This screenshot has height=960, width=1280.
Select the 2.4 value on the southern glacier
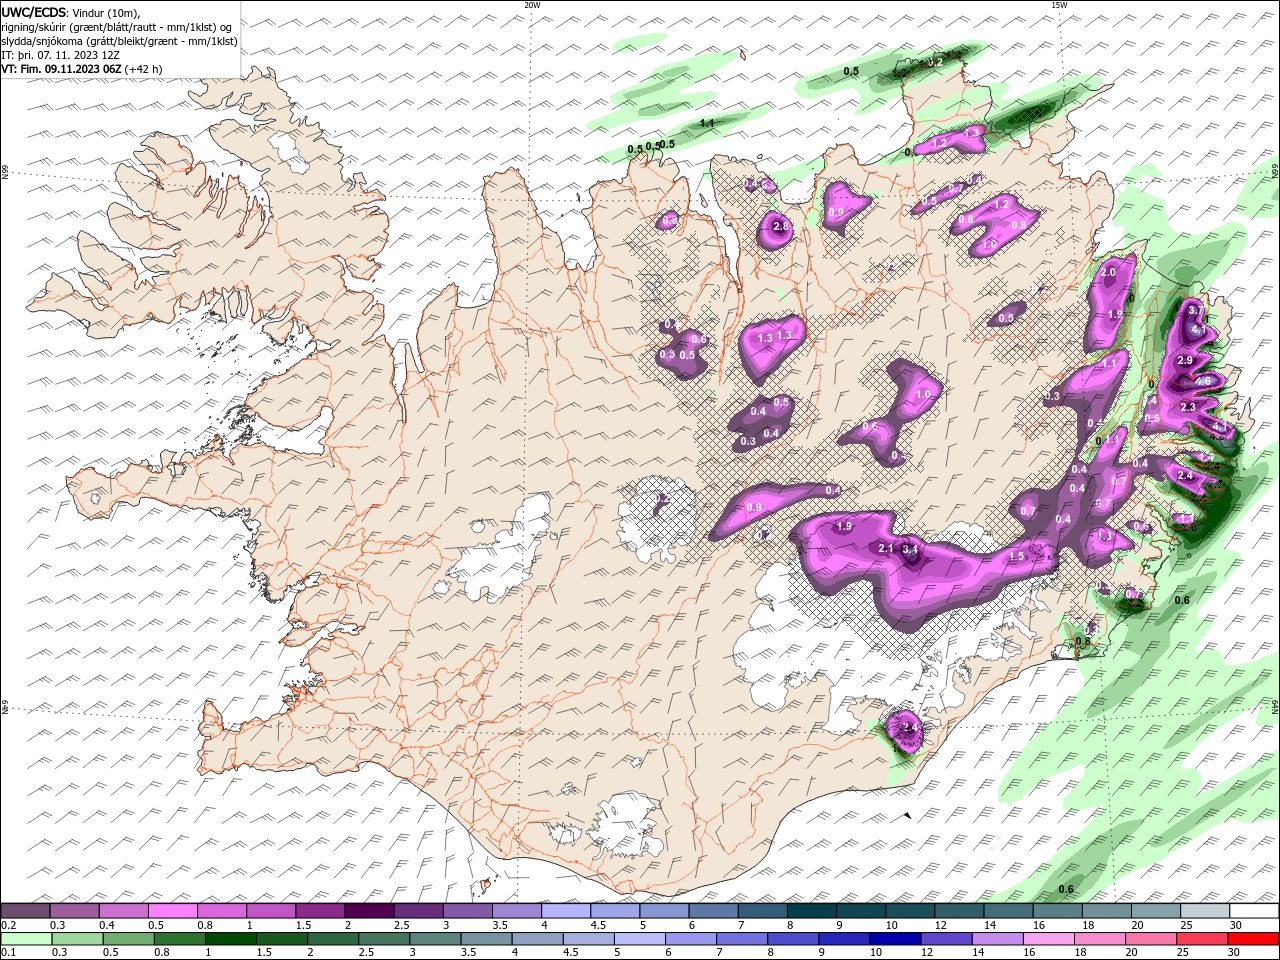pos(909,727)
